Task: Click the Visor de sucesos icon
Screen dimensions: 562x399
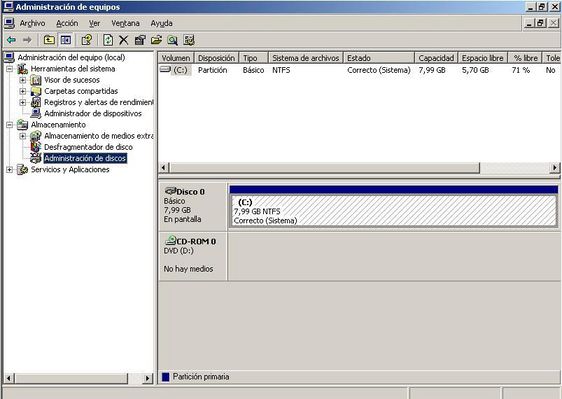Action: coord(35,80)
